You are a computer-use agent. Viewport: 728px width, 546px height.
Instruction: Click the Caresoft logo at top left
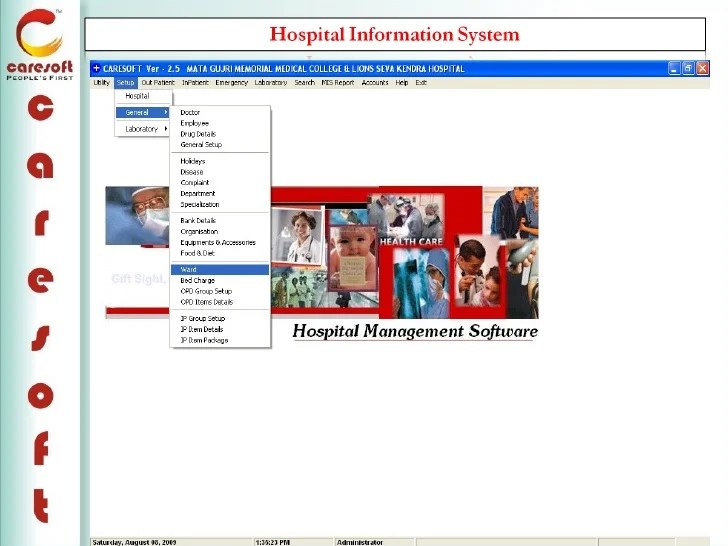point(40,44)
